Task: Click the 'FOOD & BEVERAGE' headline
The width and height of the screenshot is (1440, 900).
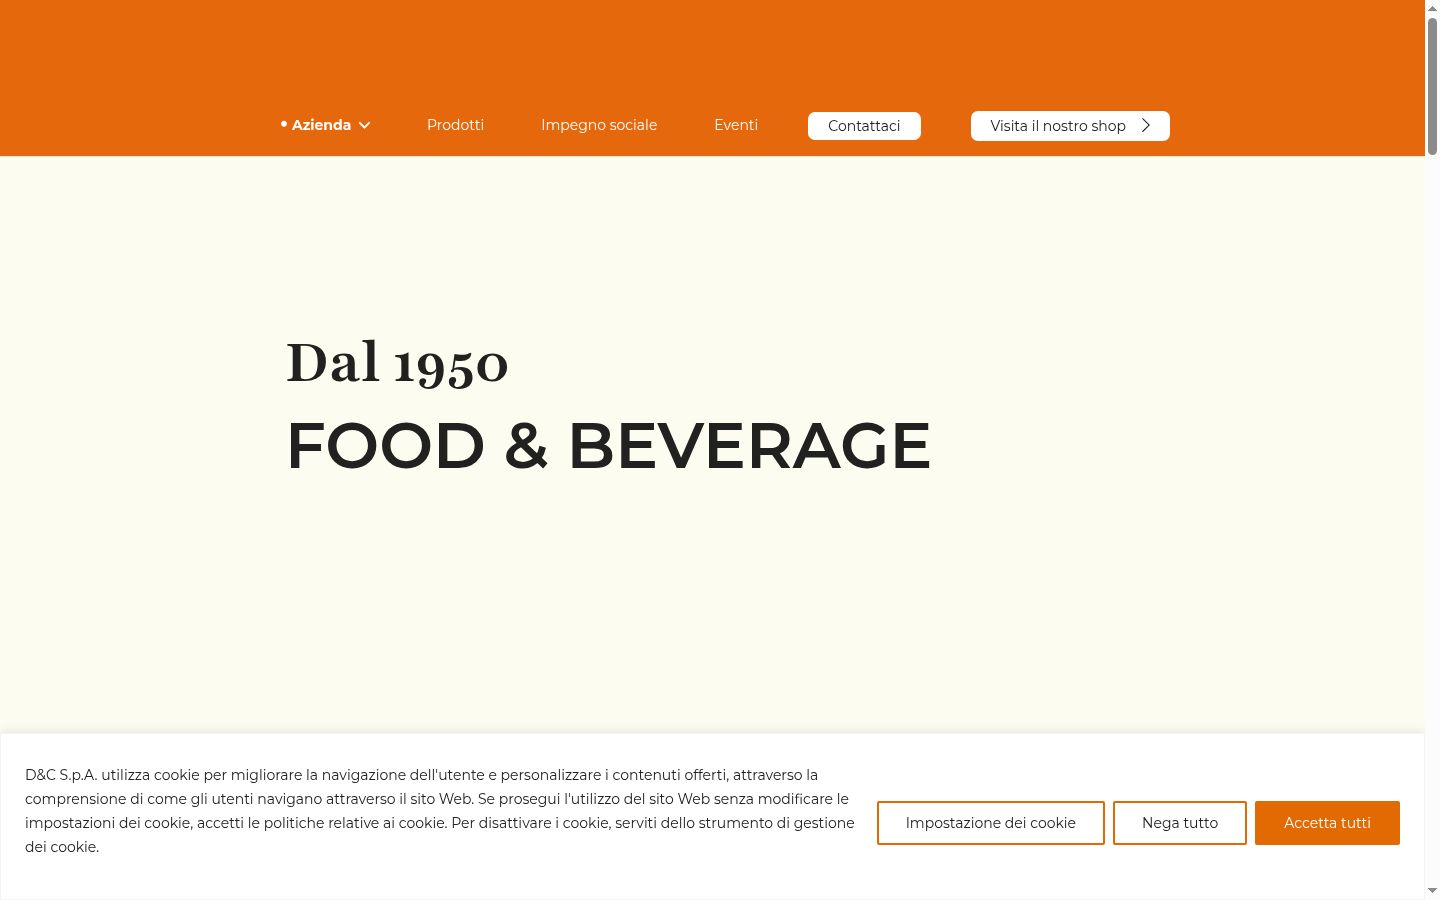Action: (x=609, y=446)
